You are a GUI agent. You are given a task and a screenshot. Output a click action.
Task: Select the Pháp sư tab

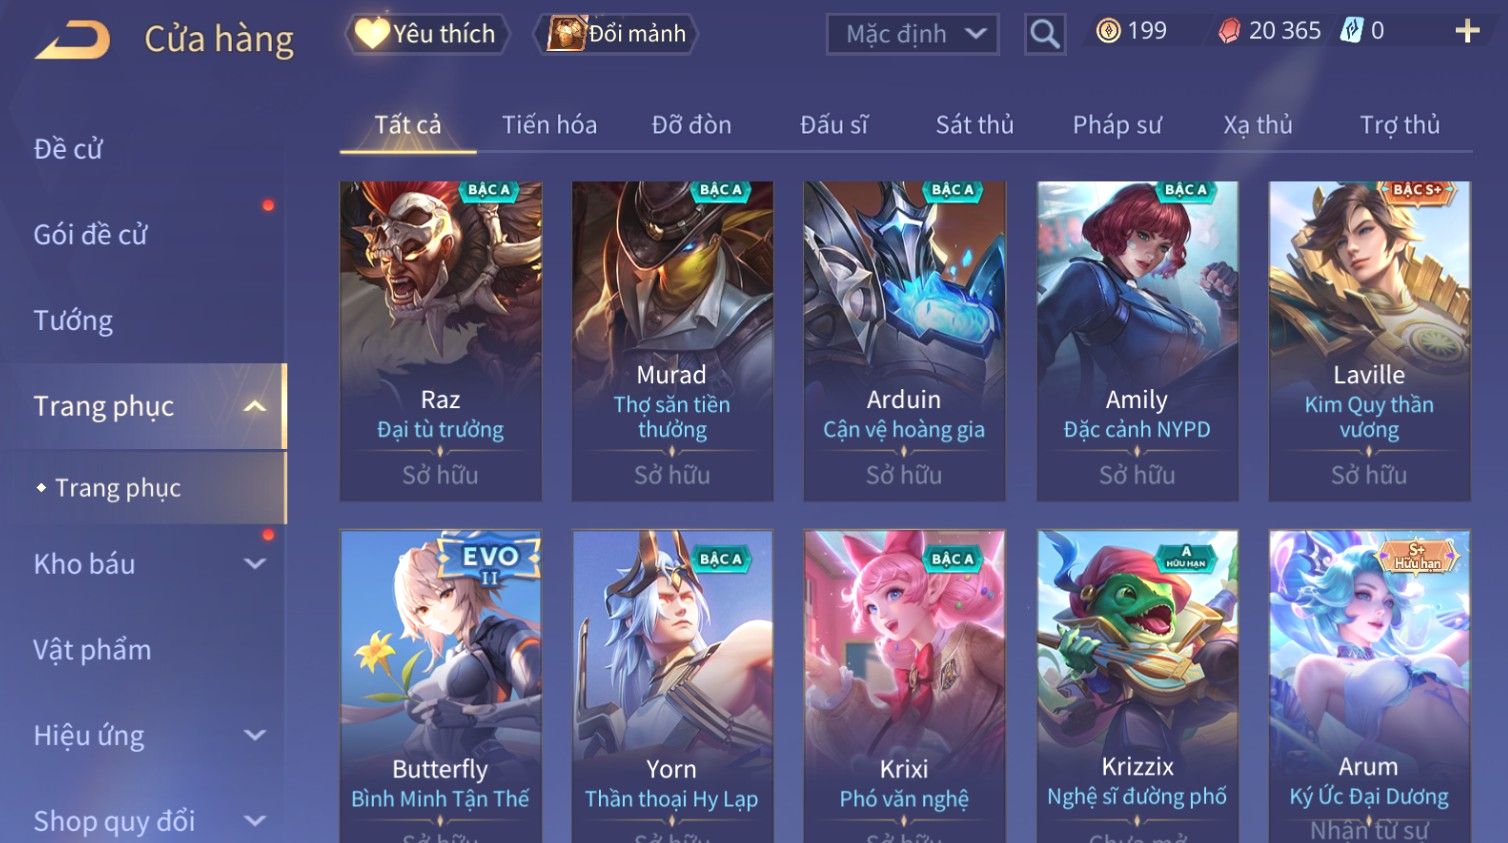pos(1117,125)
